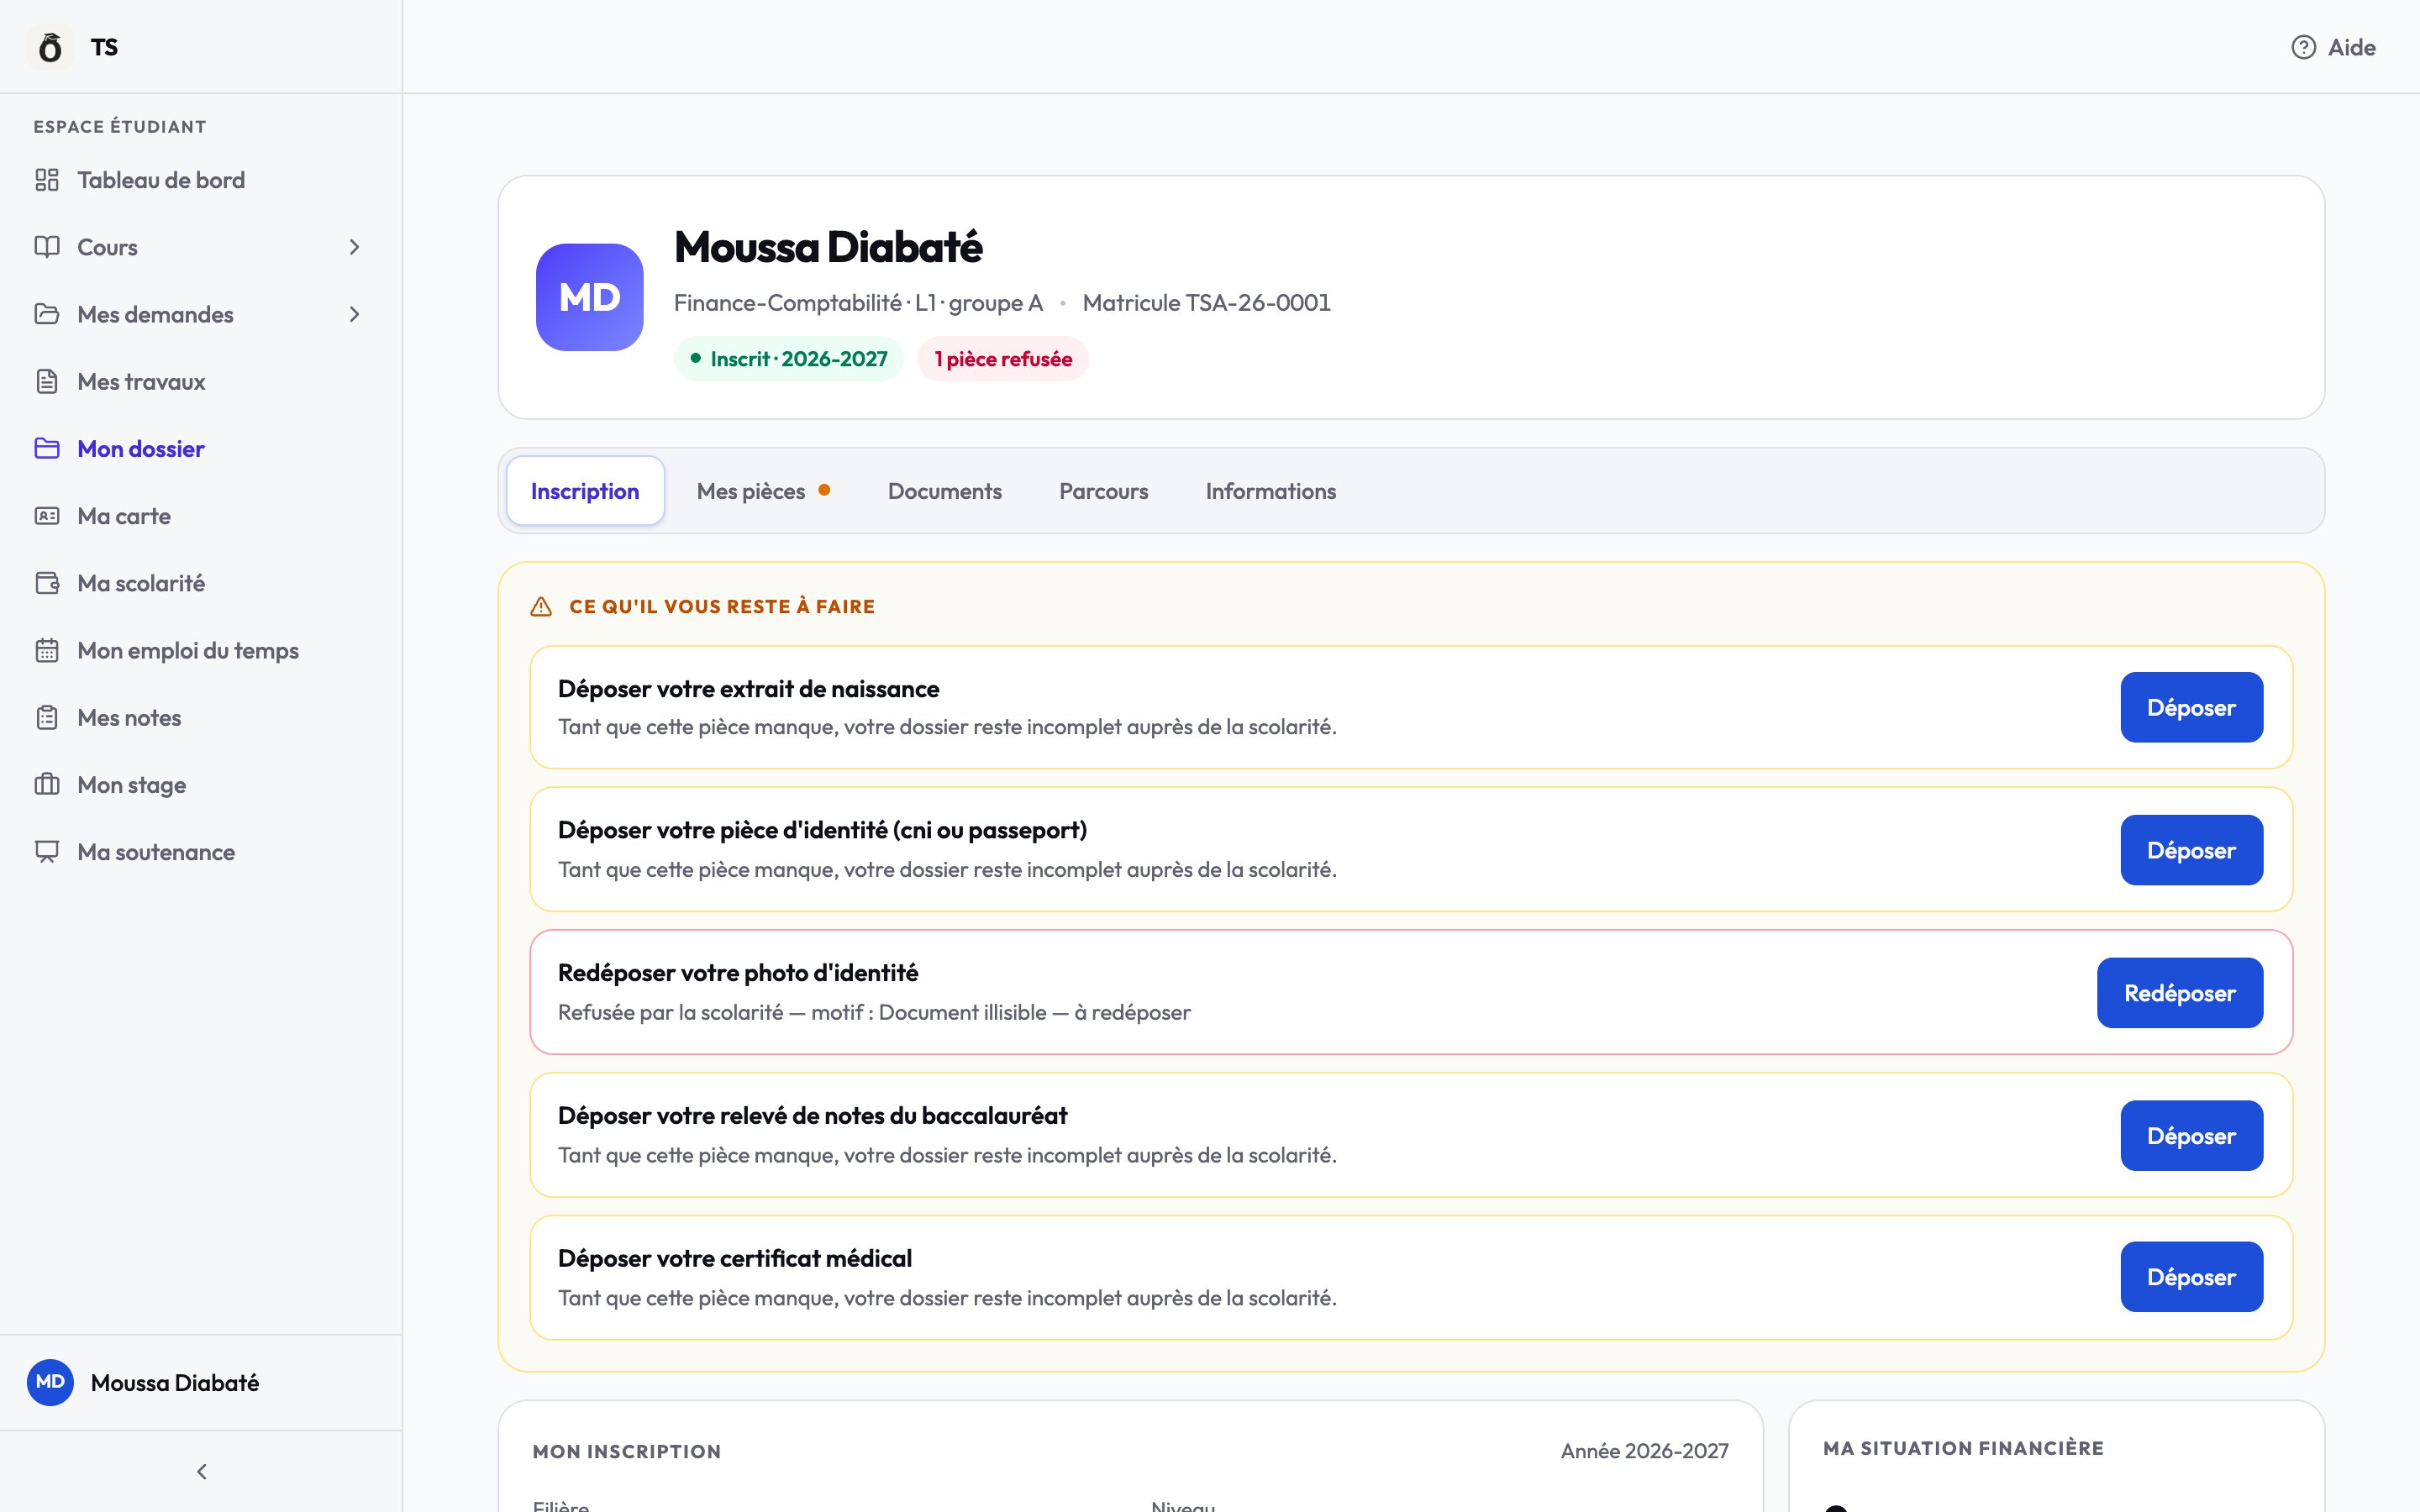Click the Mon dossier folder icon

coord(47,448)
